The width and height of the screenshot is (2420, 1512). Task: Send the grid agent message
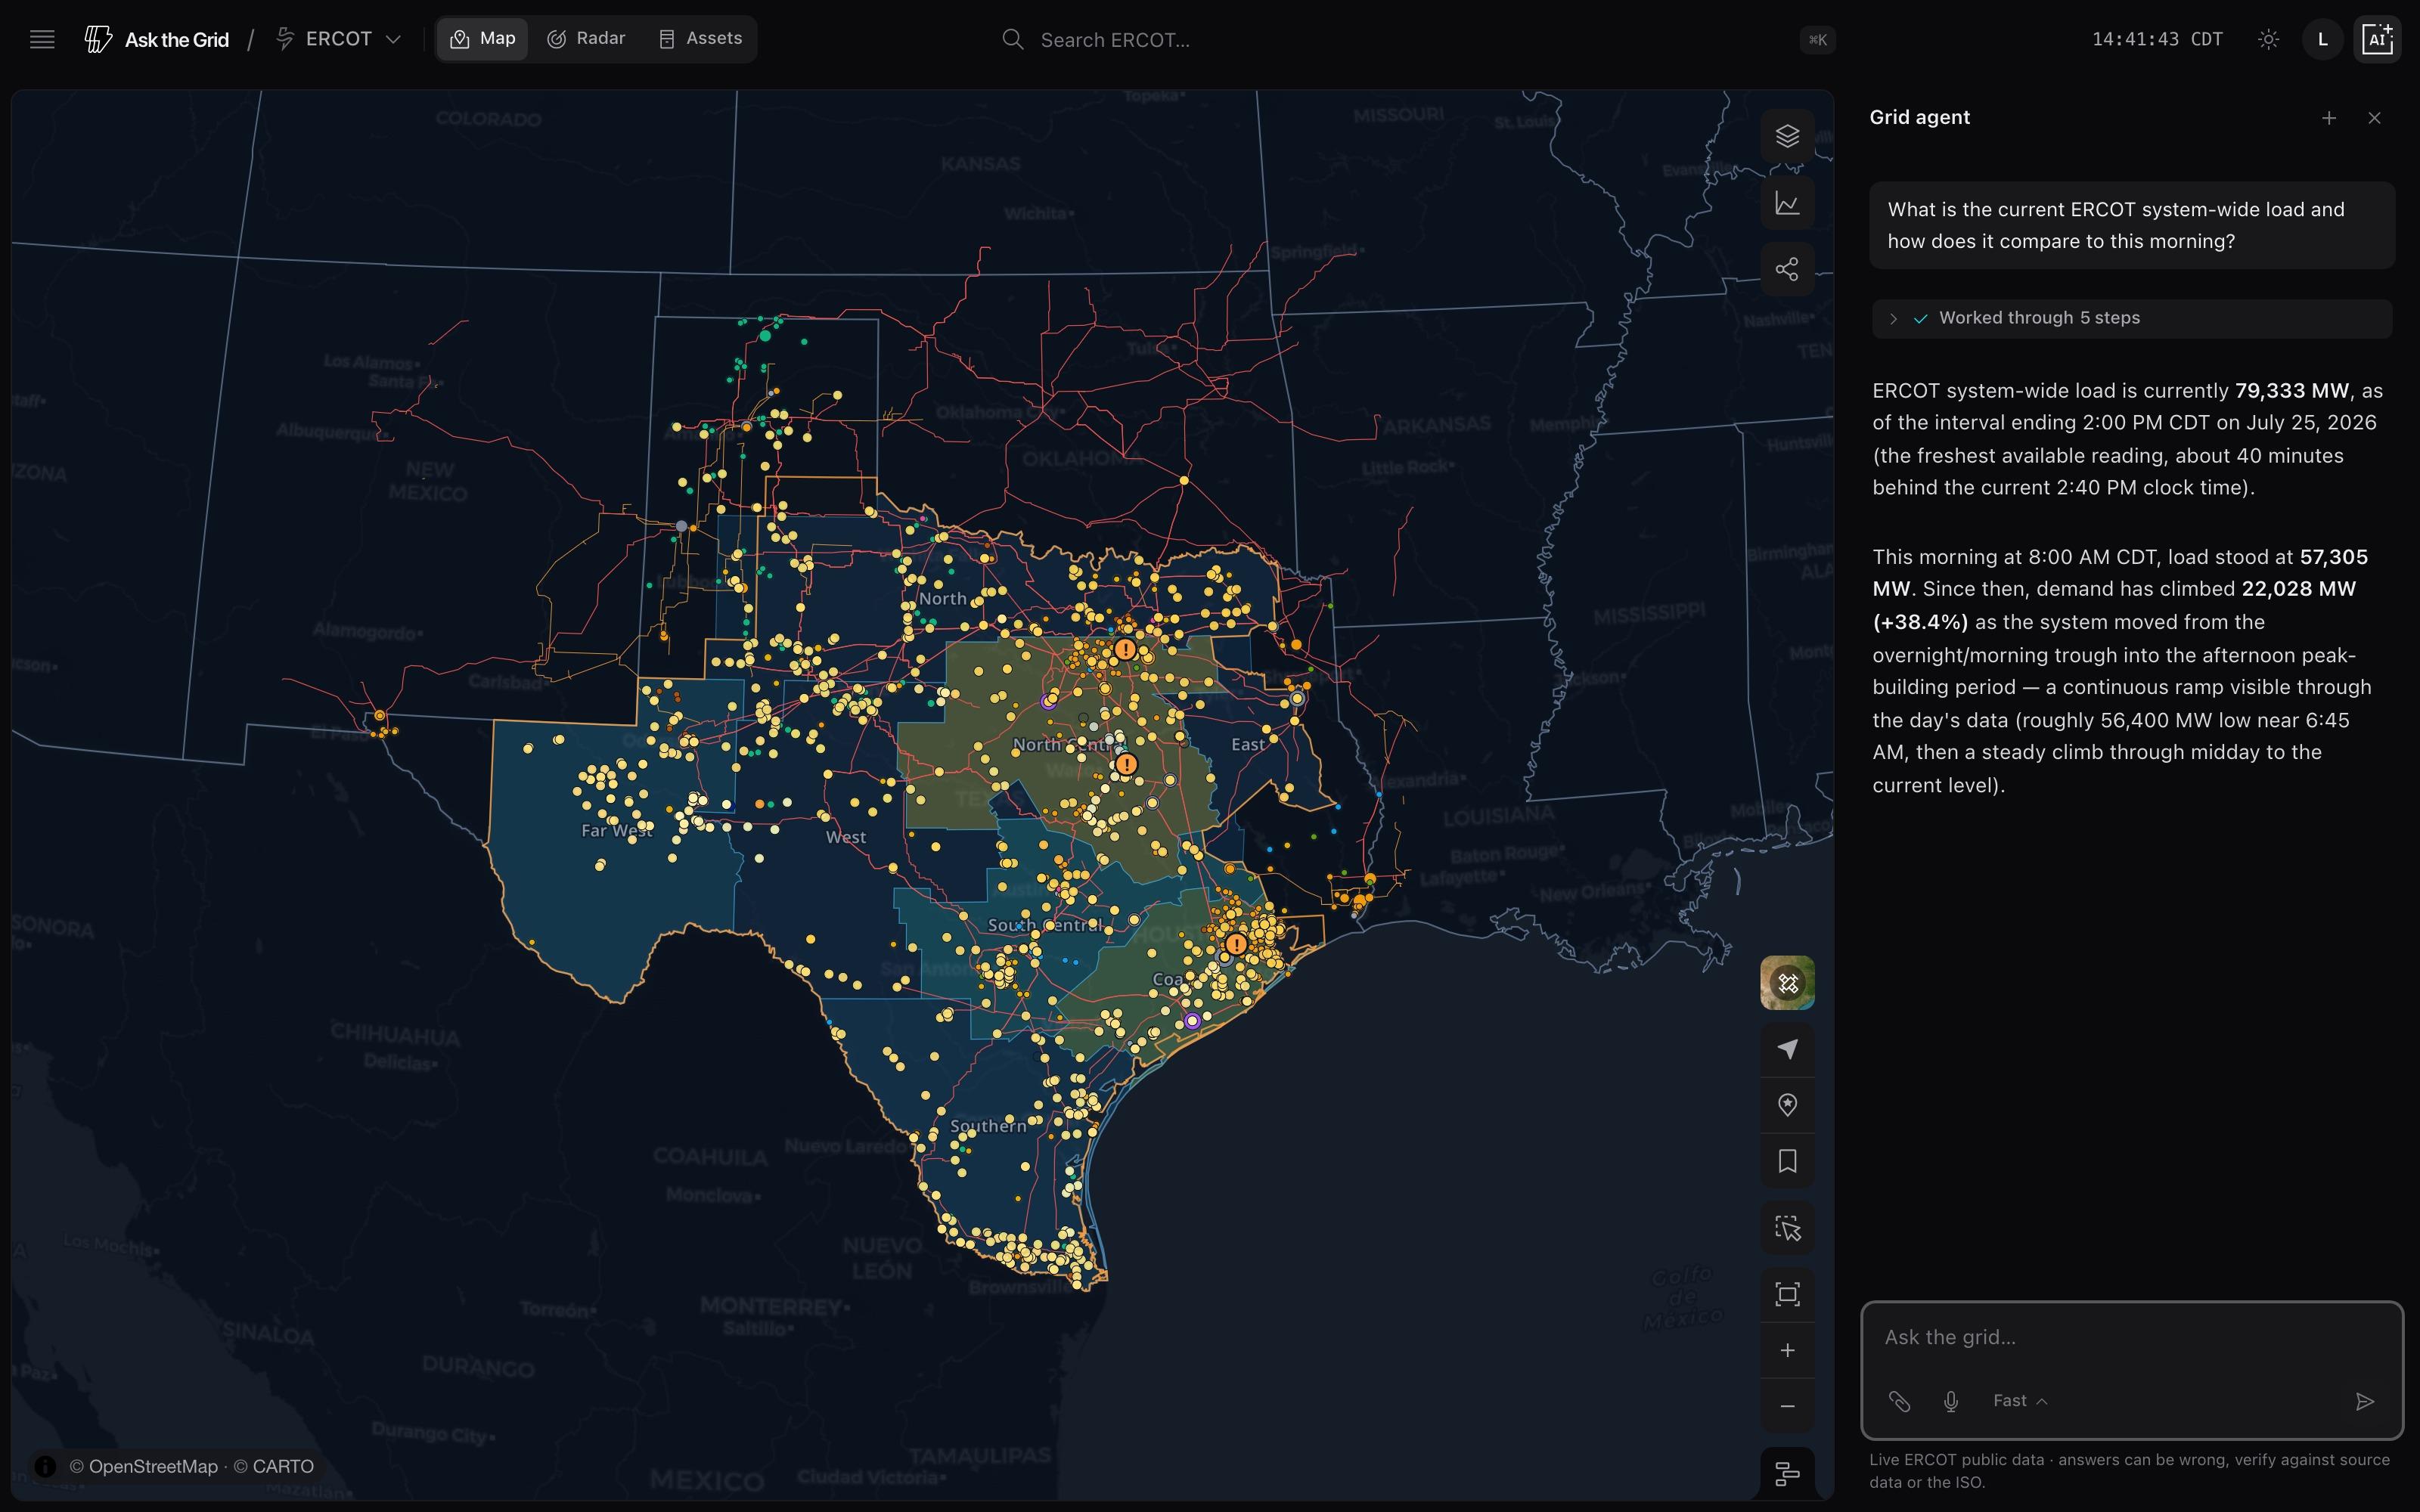(x=2365, y=1401)
